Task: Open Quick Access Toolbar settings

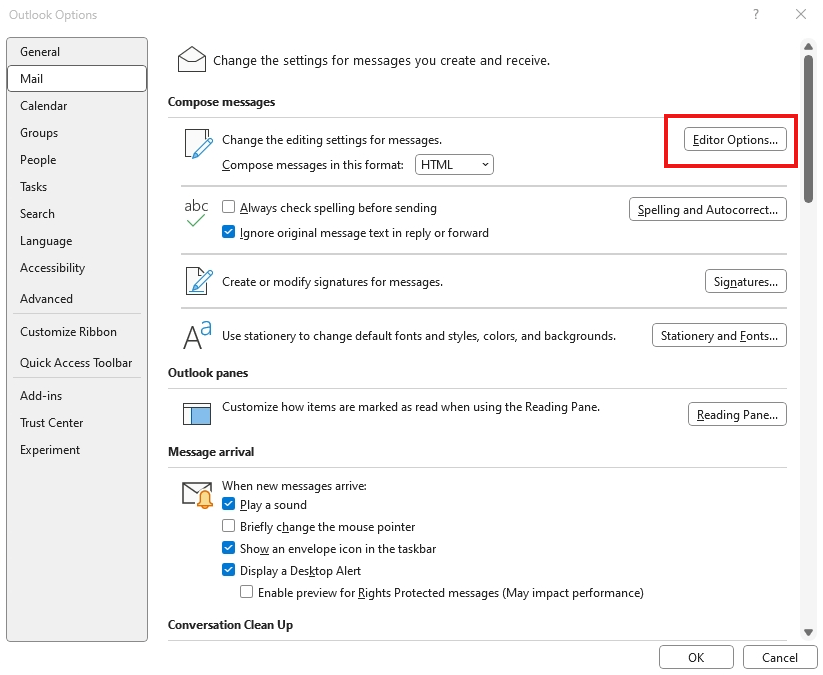Action: point(77,363)
